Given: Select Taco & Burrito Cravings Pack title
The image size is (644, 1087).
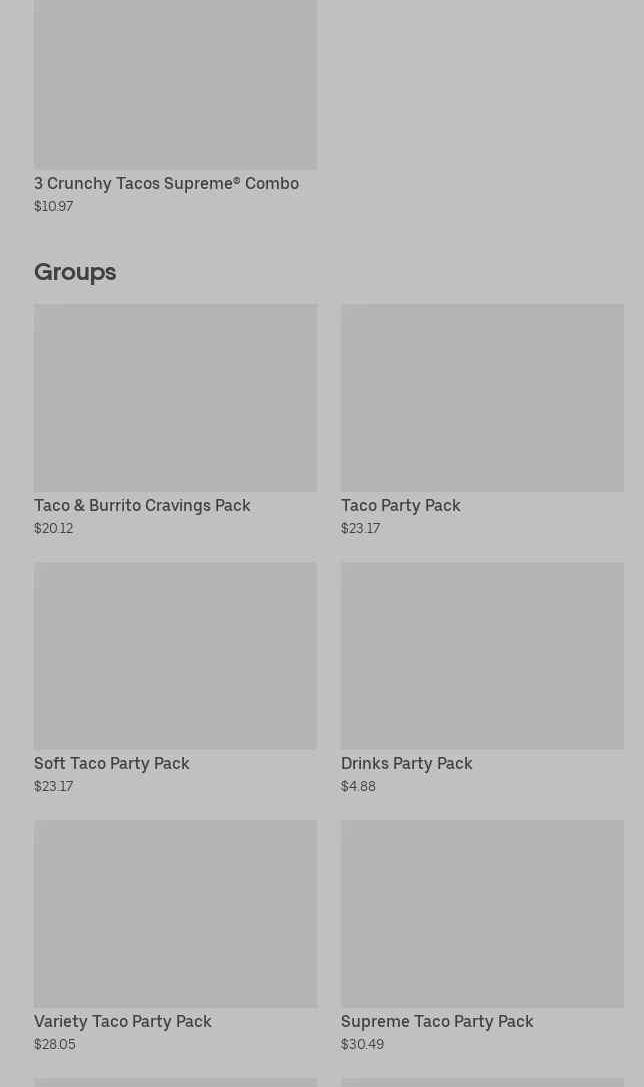Looking at the screenshot, I should (x=142, y=505).
